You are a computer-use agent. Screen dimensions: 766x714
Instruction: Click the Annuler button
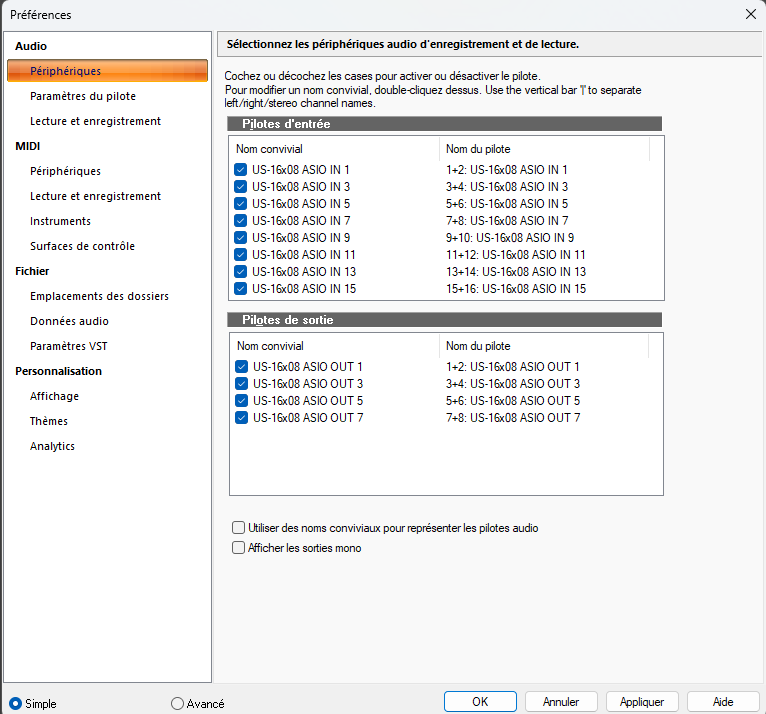pyautogui.click(x=561, y=701)
